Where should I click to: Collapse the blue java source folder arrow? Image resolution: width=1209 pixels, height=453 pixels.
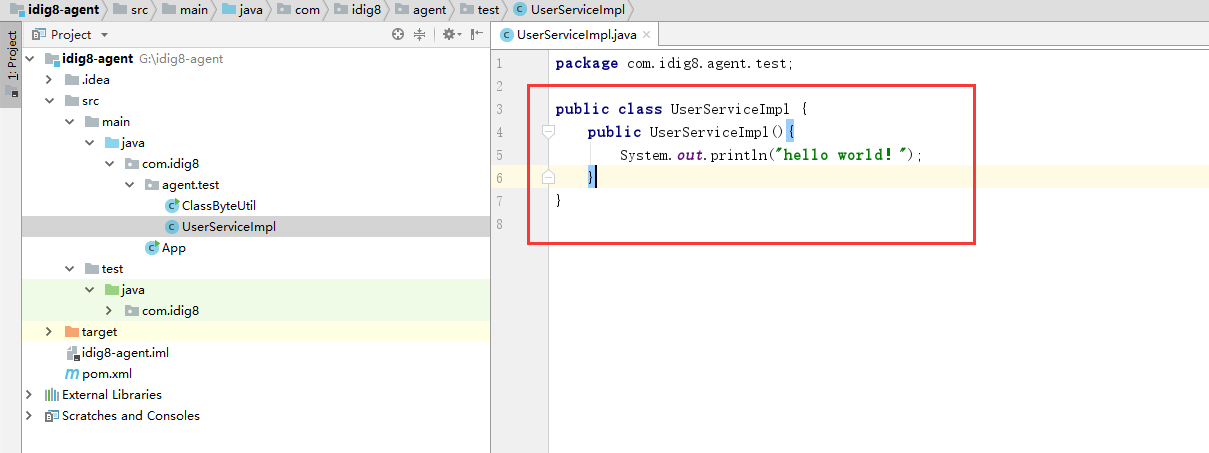click(89, 143)
